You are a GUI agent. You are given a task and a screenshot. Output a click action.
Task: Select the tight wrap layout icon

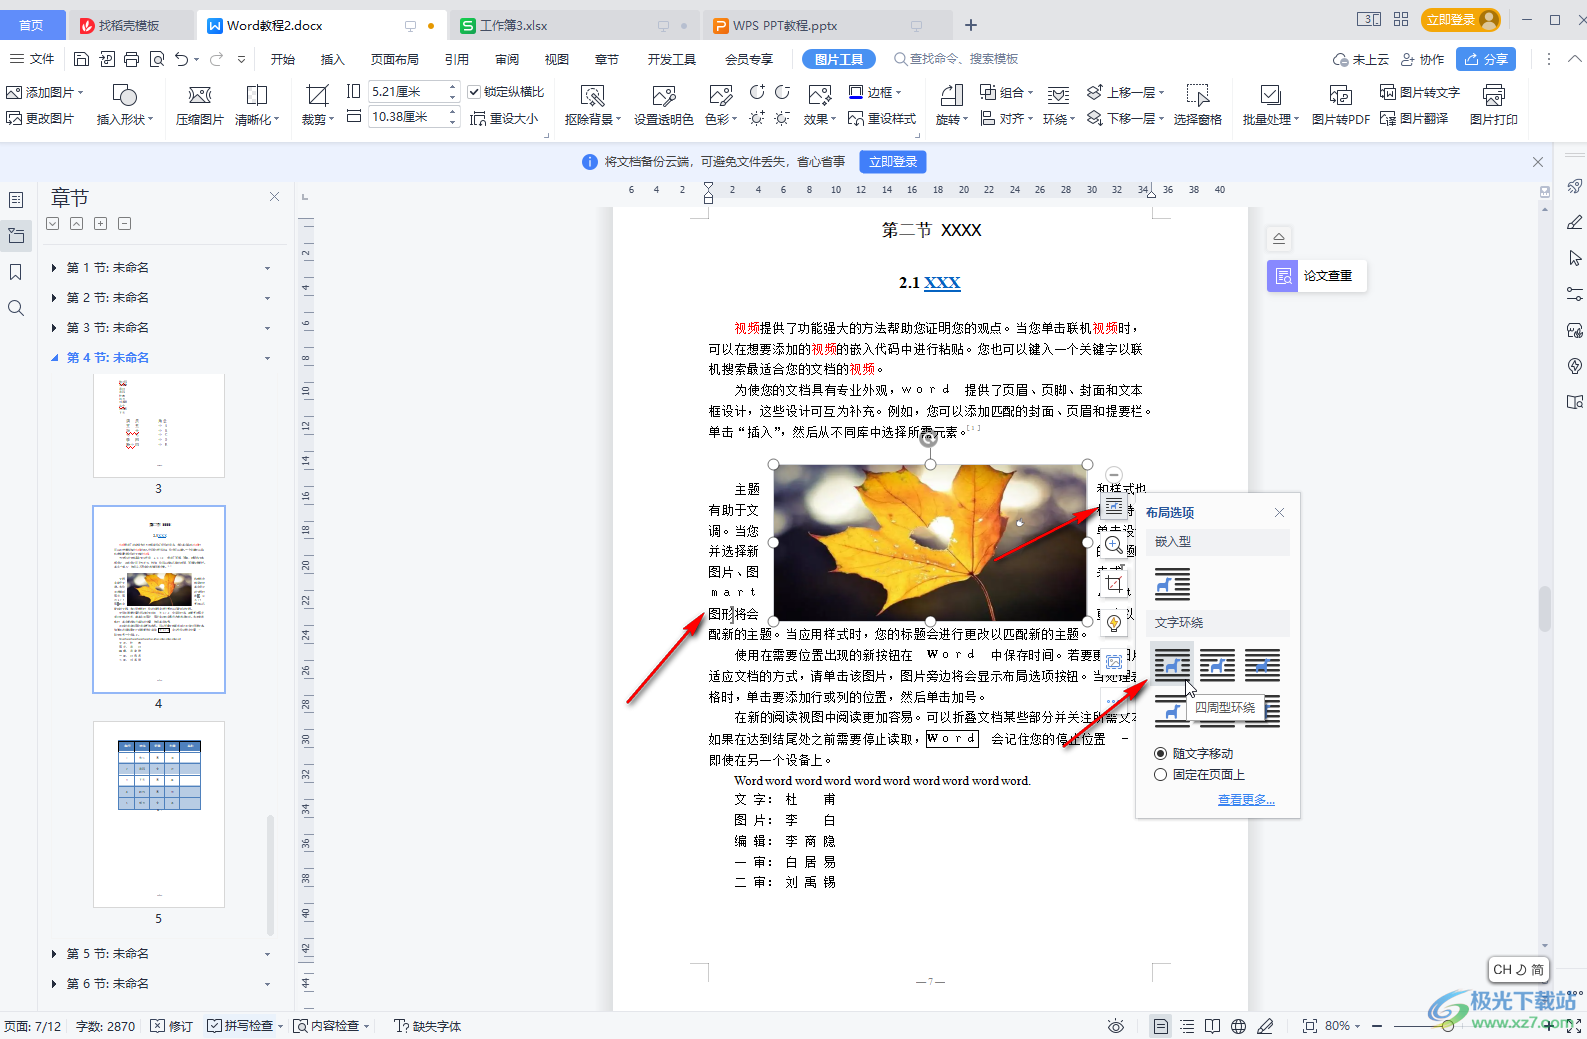[1217, 665]
